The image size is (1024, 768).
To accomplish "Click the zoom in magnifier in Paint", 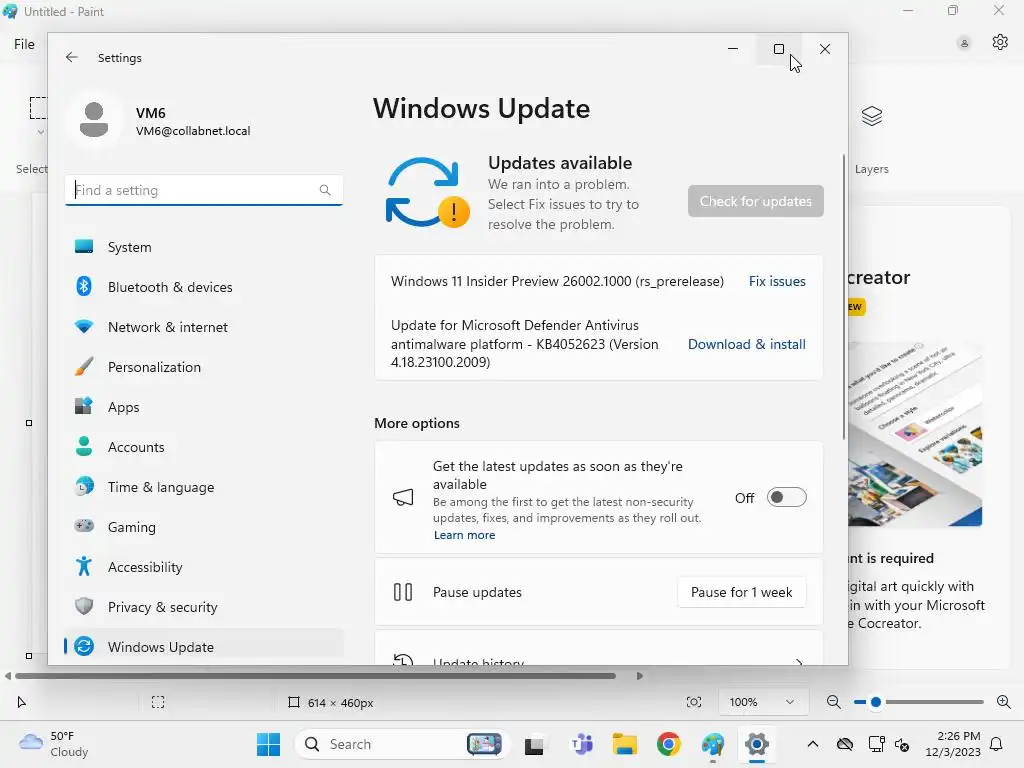I will click(1004, 702).
